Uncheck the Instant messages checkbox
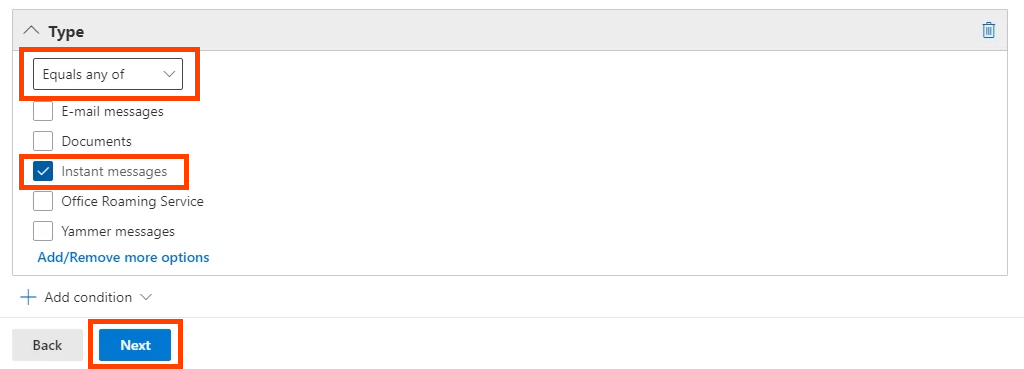This screenshot has height=369, width=1024. pos(43,172)
